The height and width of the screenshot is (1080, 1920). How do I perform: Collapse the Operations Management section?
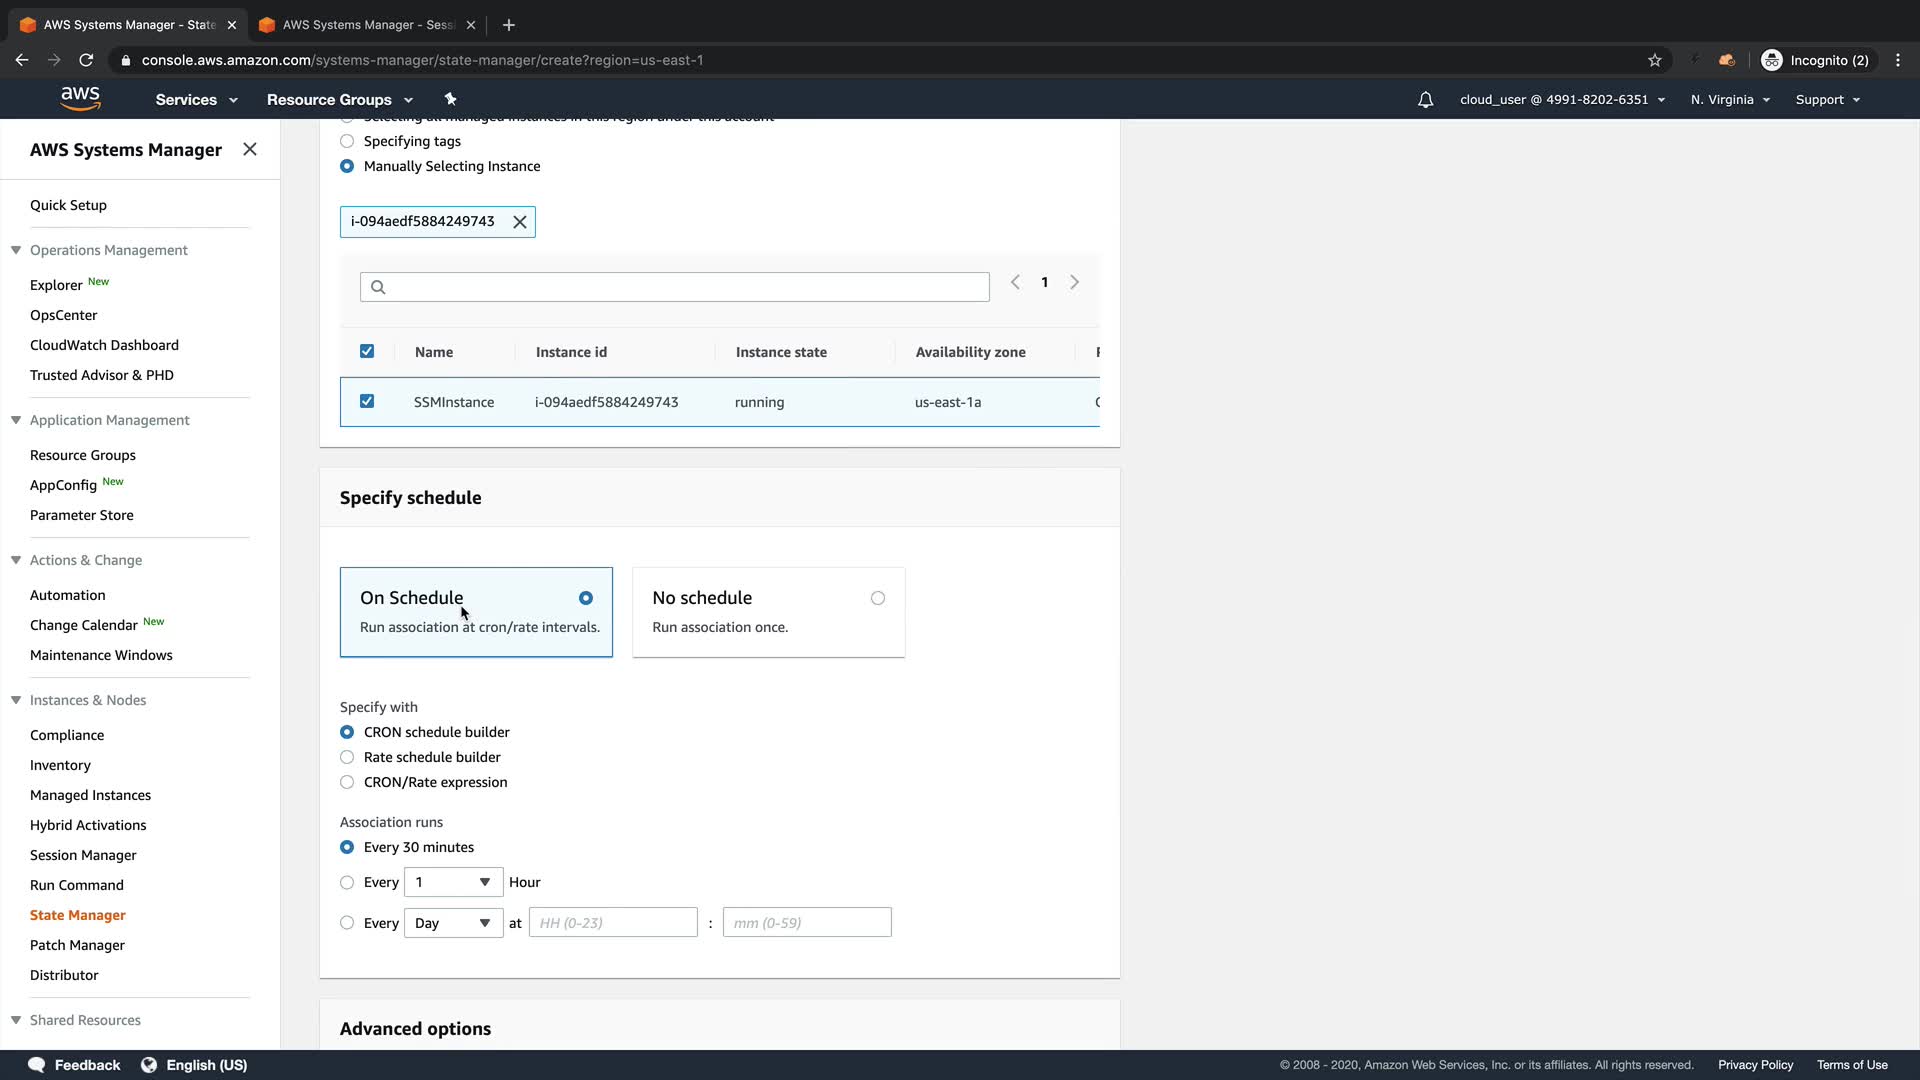click(16, 250)
